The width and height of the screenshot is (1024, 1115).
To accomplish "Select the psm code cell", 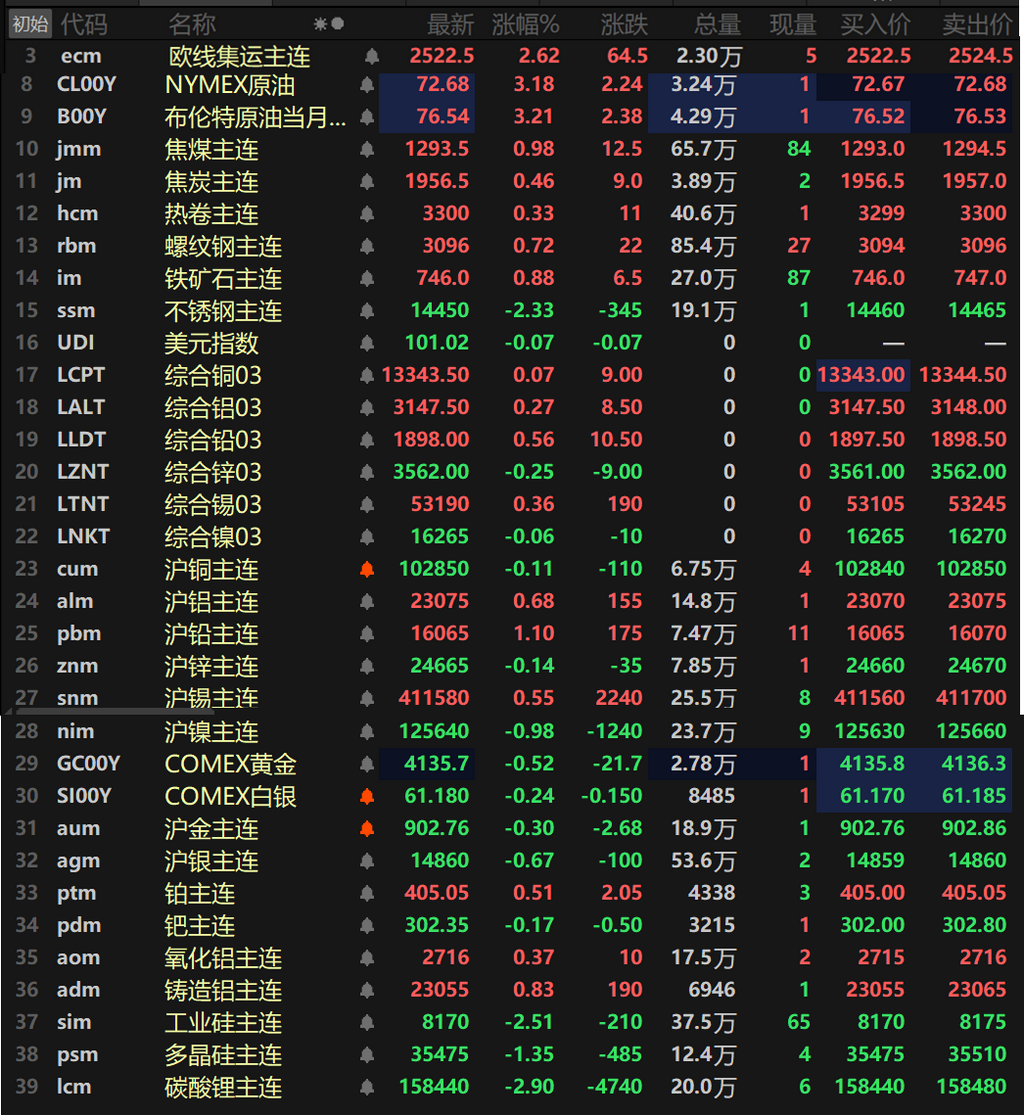I will click(x=78, y=1055).
